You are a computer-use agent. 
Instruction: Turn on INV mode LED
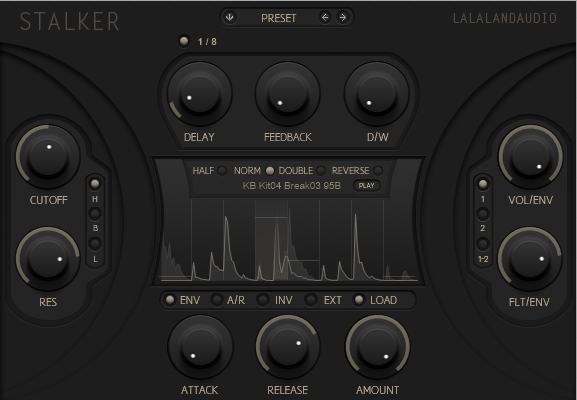(263, 300)
